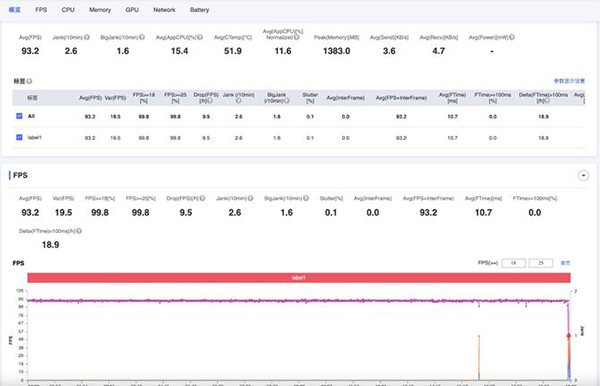Open the info icon beside Jank(/10min) summary
The image size is (600, 386).
pyautogui.click(x=87, y=37)
